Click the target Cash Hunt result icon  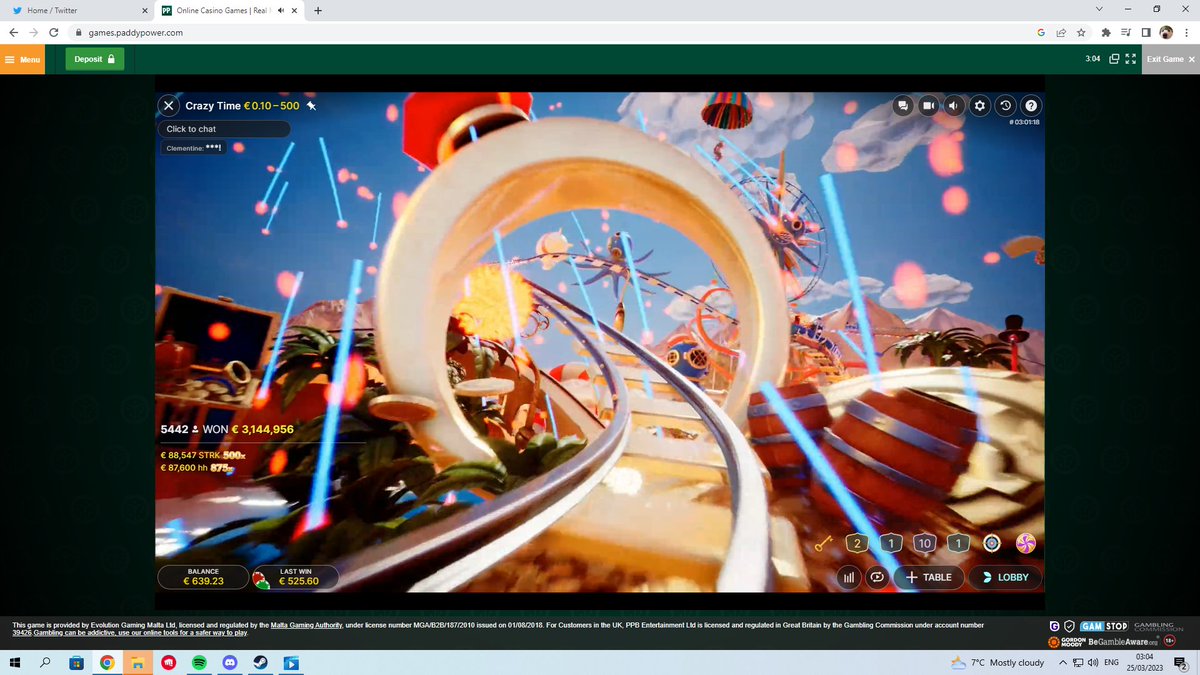coord(992,543)
